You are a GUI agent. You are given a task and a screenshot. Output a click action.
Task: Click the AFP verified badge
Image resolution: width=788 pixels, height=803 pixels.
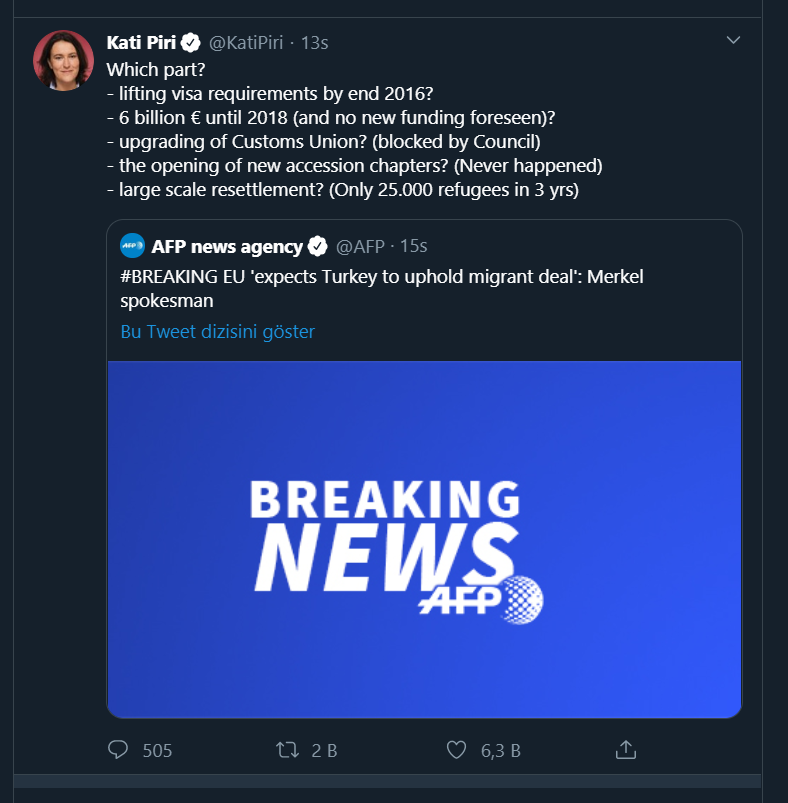tap(318, 246)
